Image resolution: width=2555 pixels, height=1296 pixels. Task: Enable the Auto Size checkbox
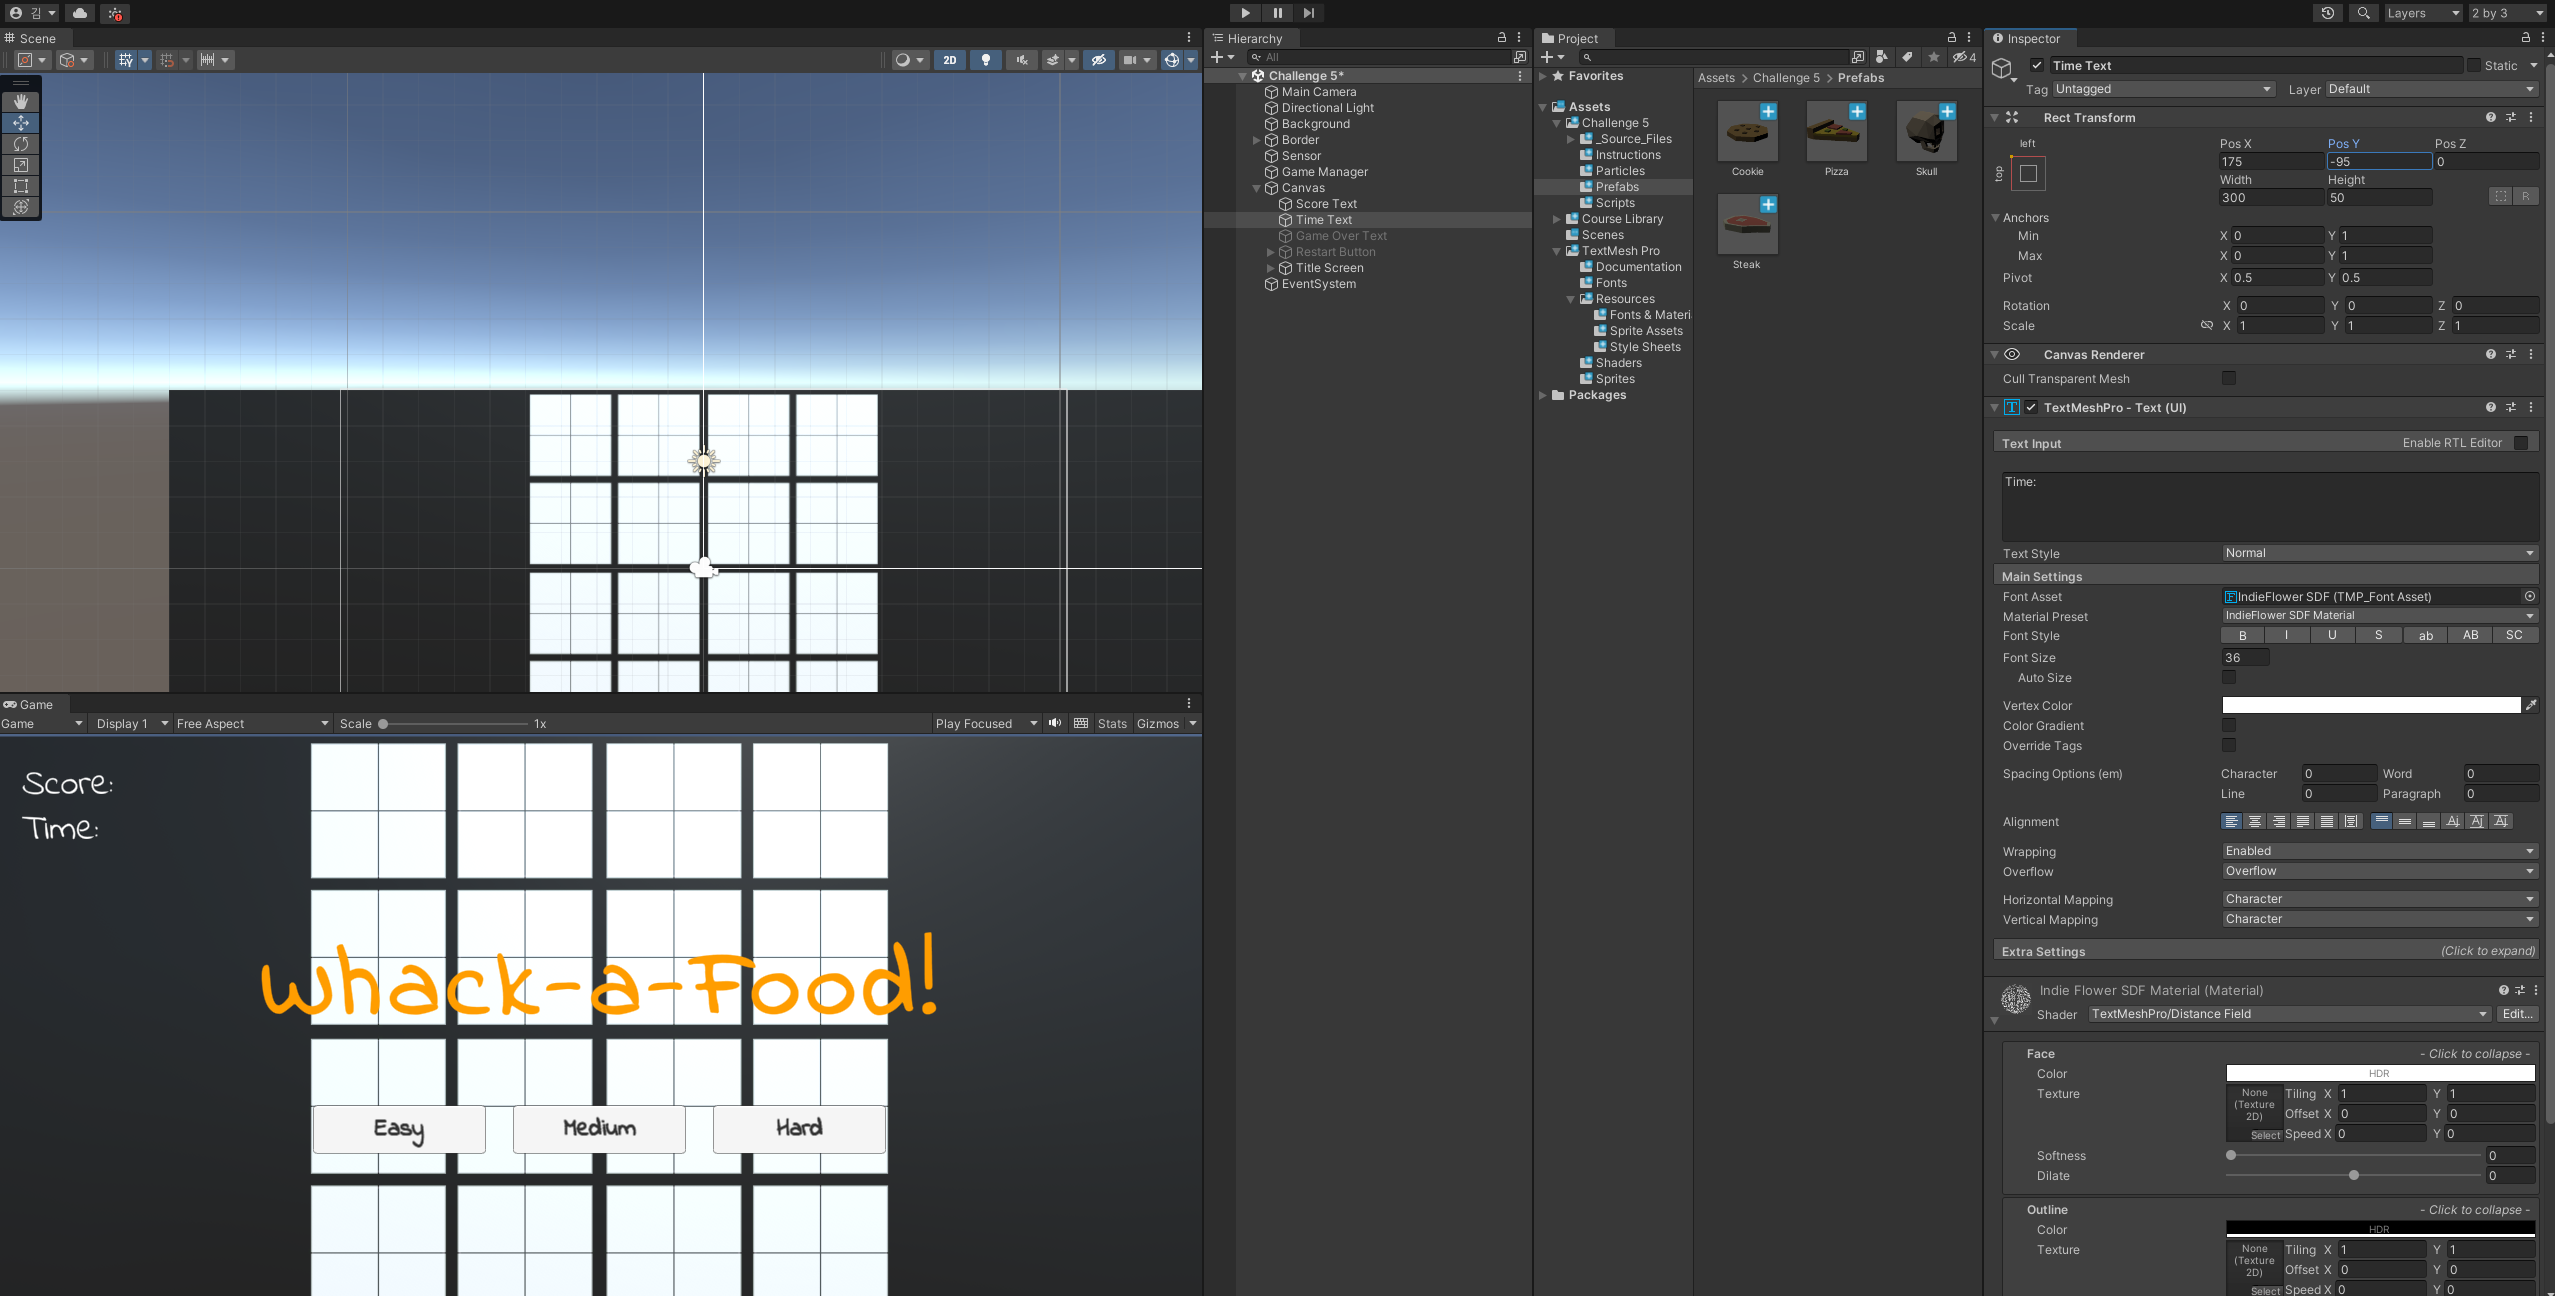[x=2229, y=677]
